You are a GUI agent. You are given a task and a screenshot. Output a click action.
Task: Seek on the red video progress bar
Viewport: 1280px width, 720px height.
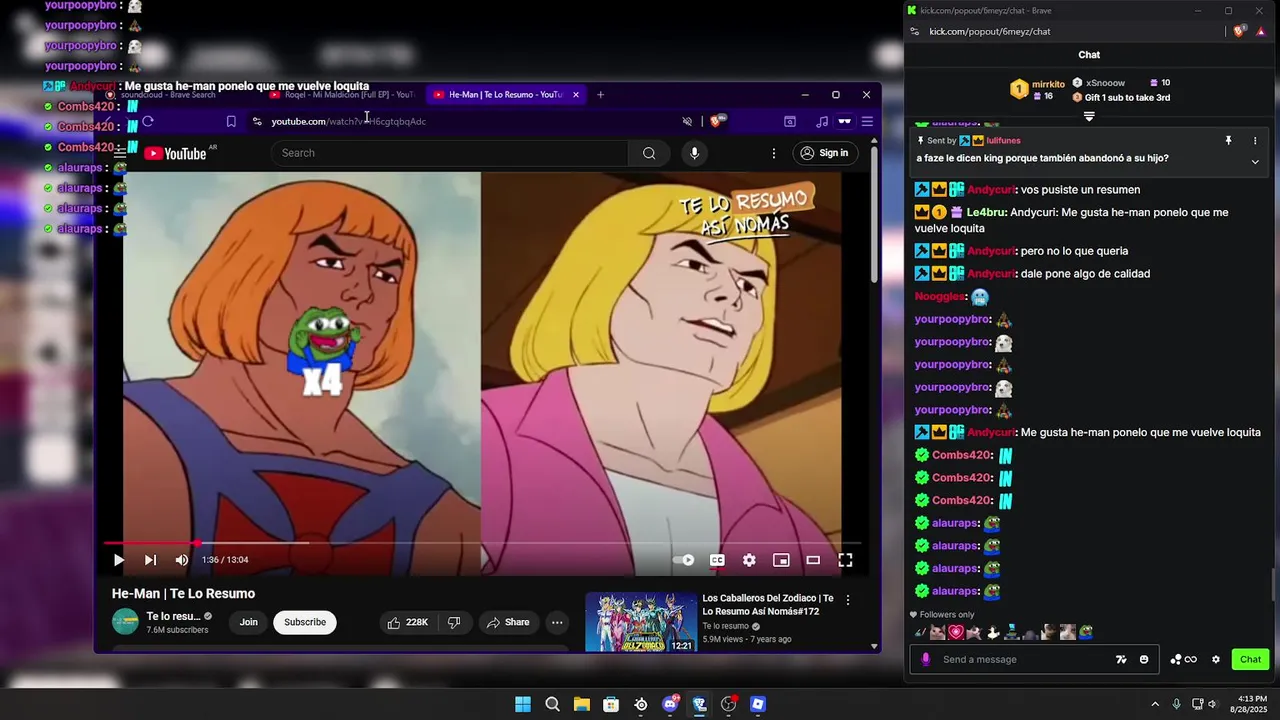[482, 543]
